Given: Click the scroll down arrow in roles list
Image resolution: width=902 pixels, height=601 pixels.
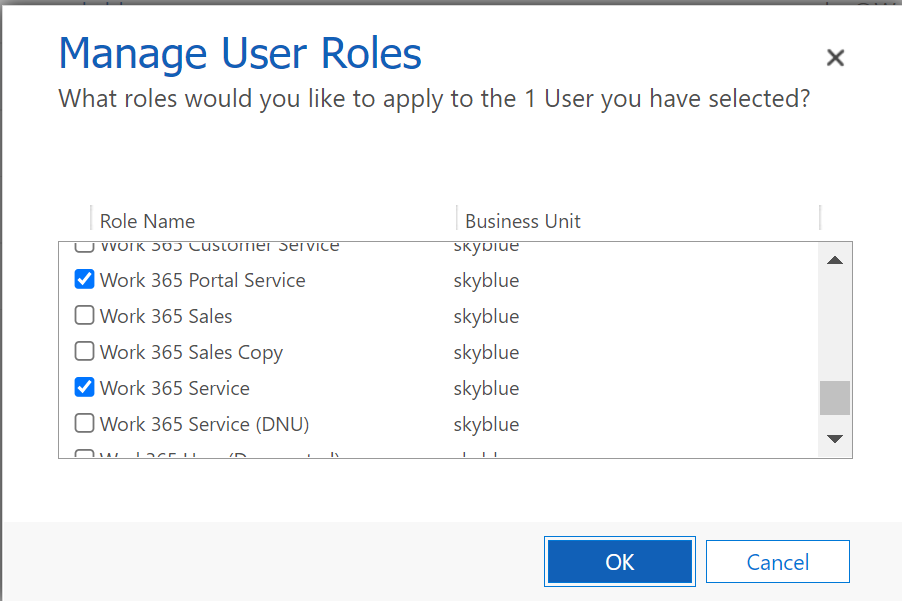Looking at the screenshot, I should (x=835, y=439).
